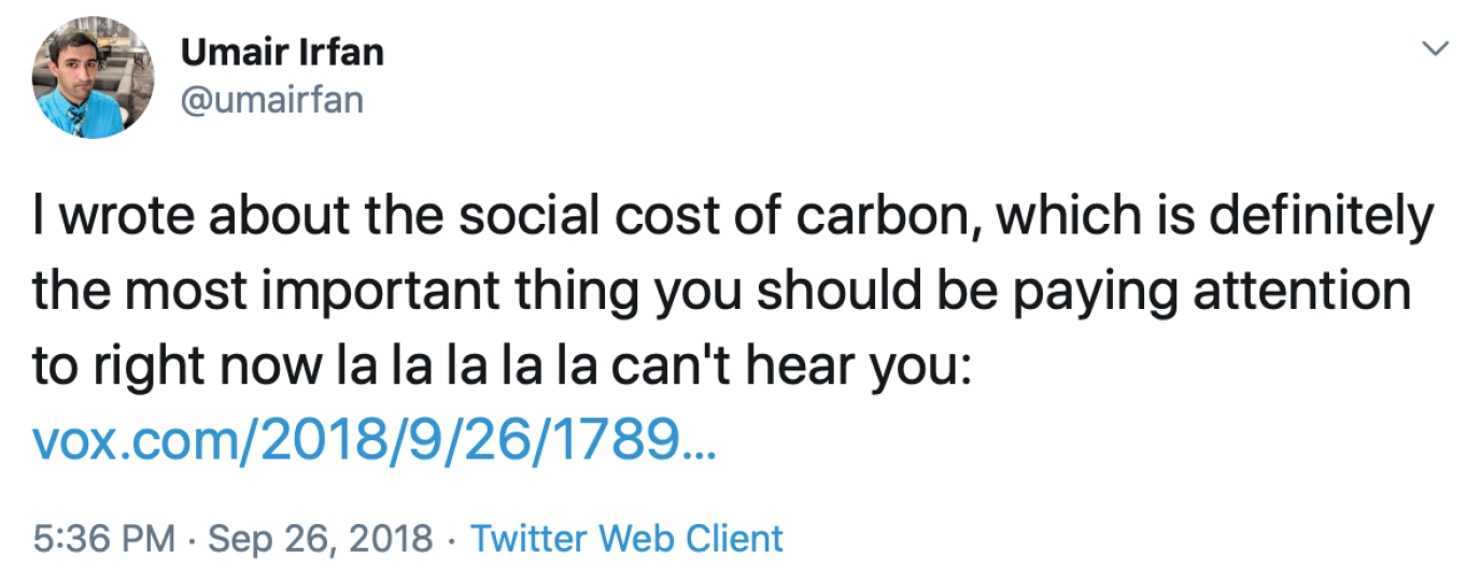Click the blue vox.com URL text
The width and height of the screenshot is (1480, 579).
pos(375,438)
